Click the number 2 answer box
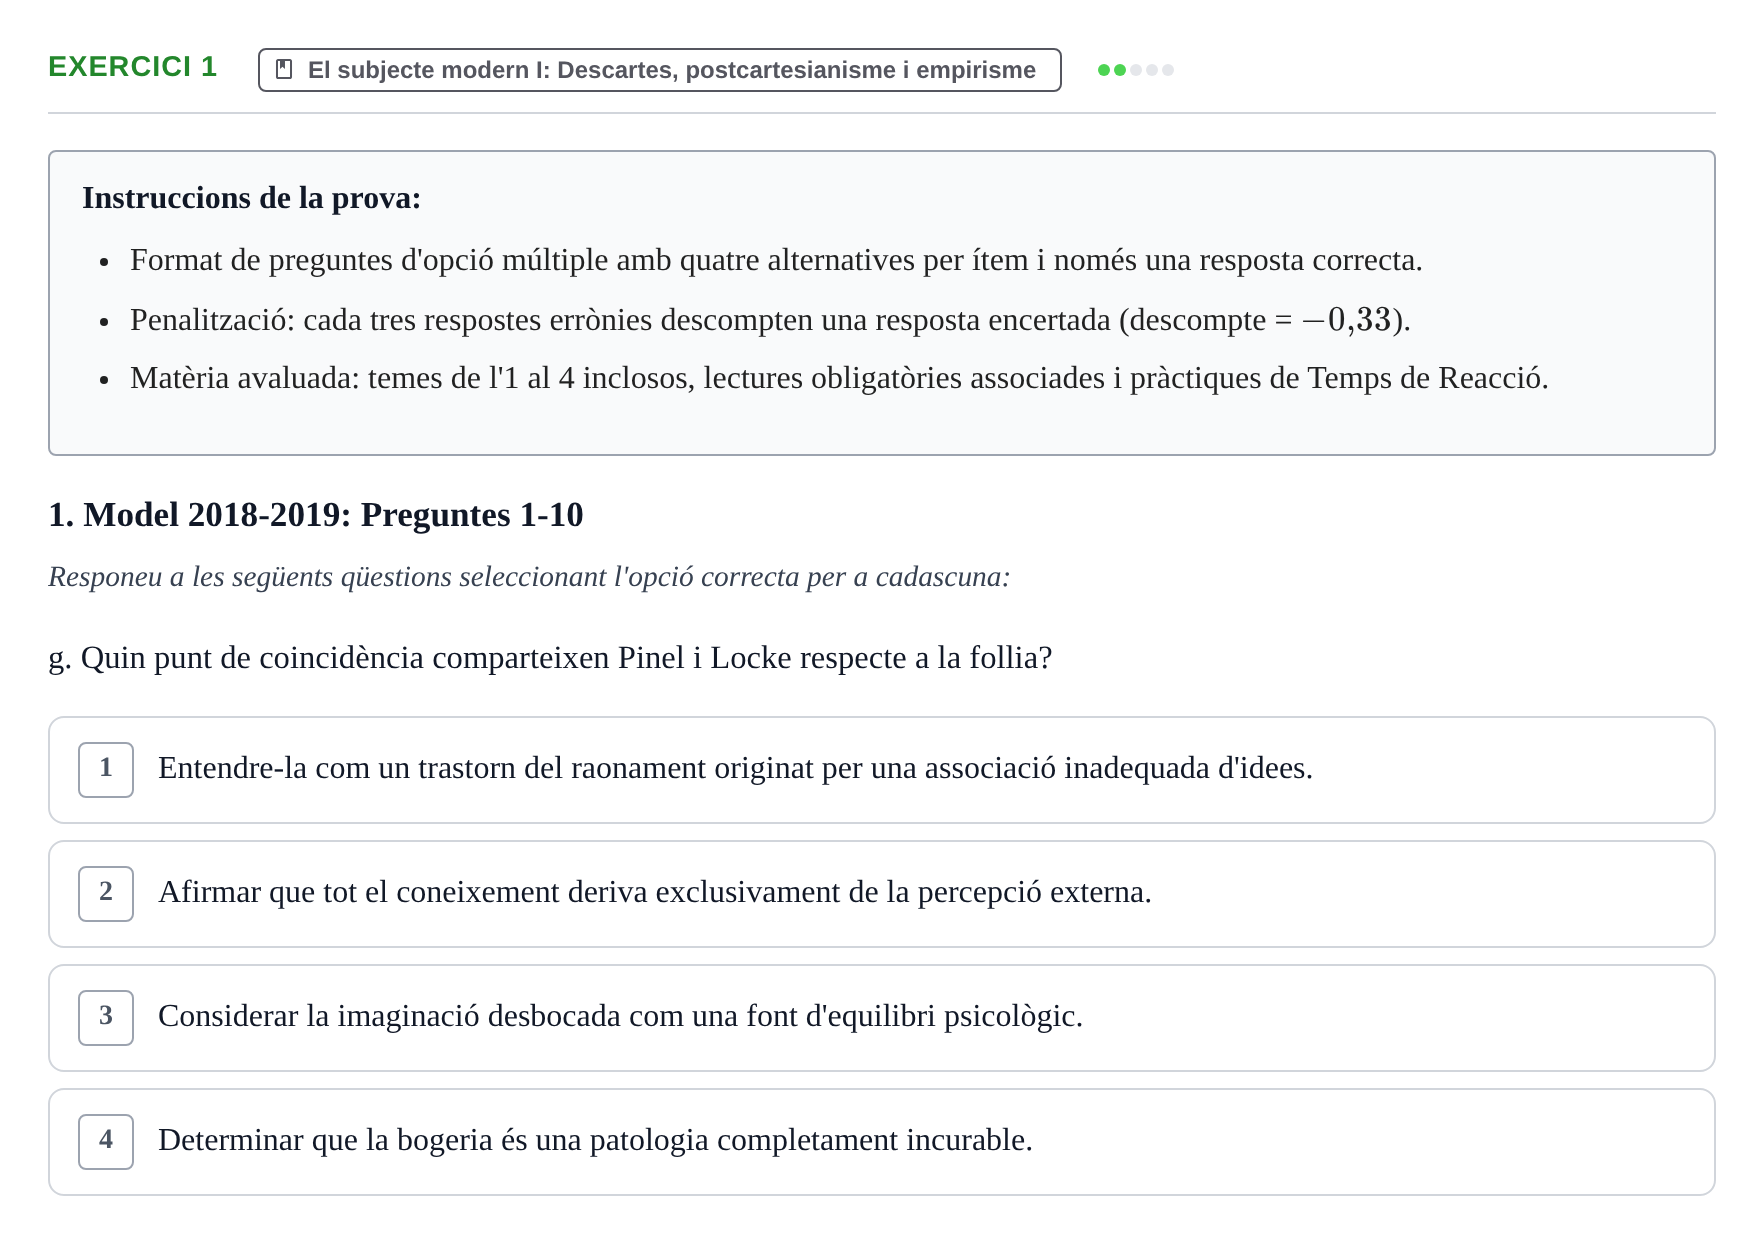The width and height of the screenshot is (1764, 1244). 106,894
